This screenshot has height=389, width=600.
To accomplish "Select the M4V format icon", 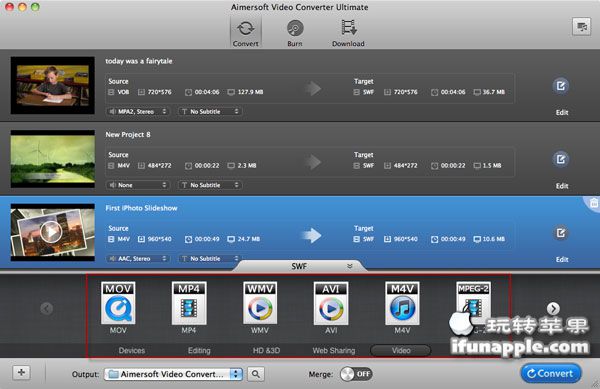I will (402, 303).
